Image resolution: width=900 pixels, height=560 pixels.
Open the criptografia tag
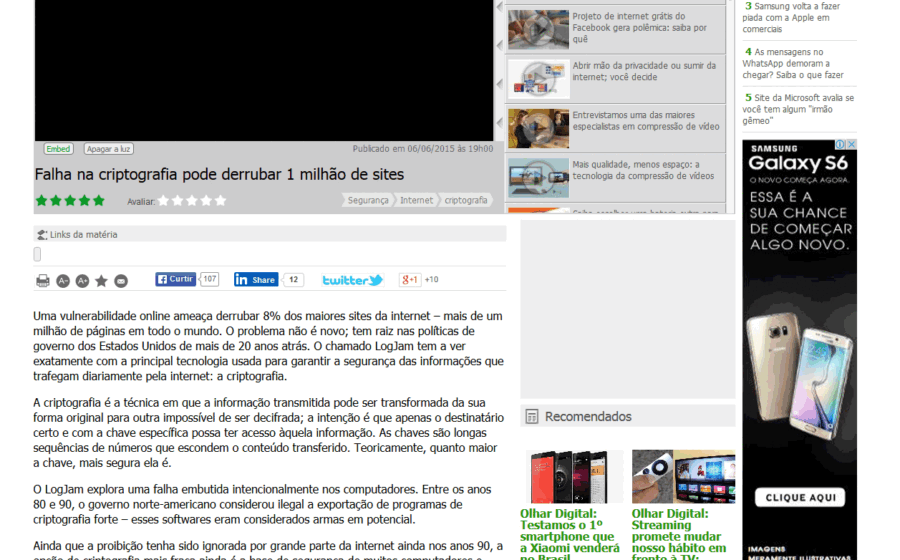(x=466, y=200)
